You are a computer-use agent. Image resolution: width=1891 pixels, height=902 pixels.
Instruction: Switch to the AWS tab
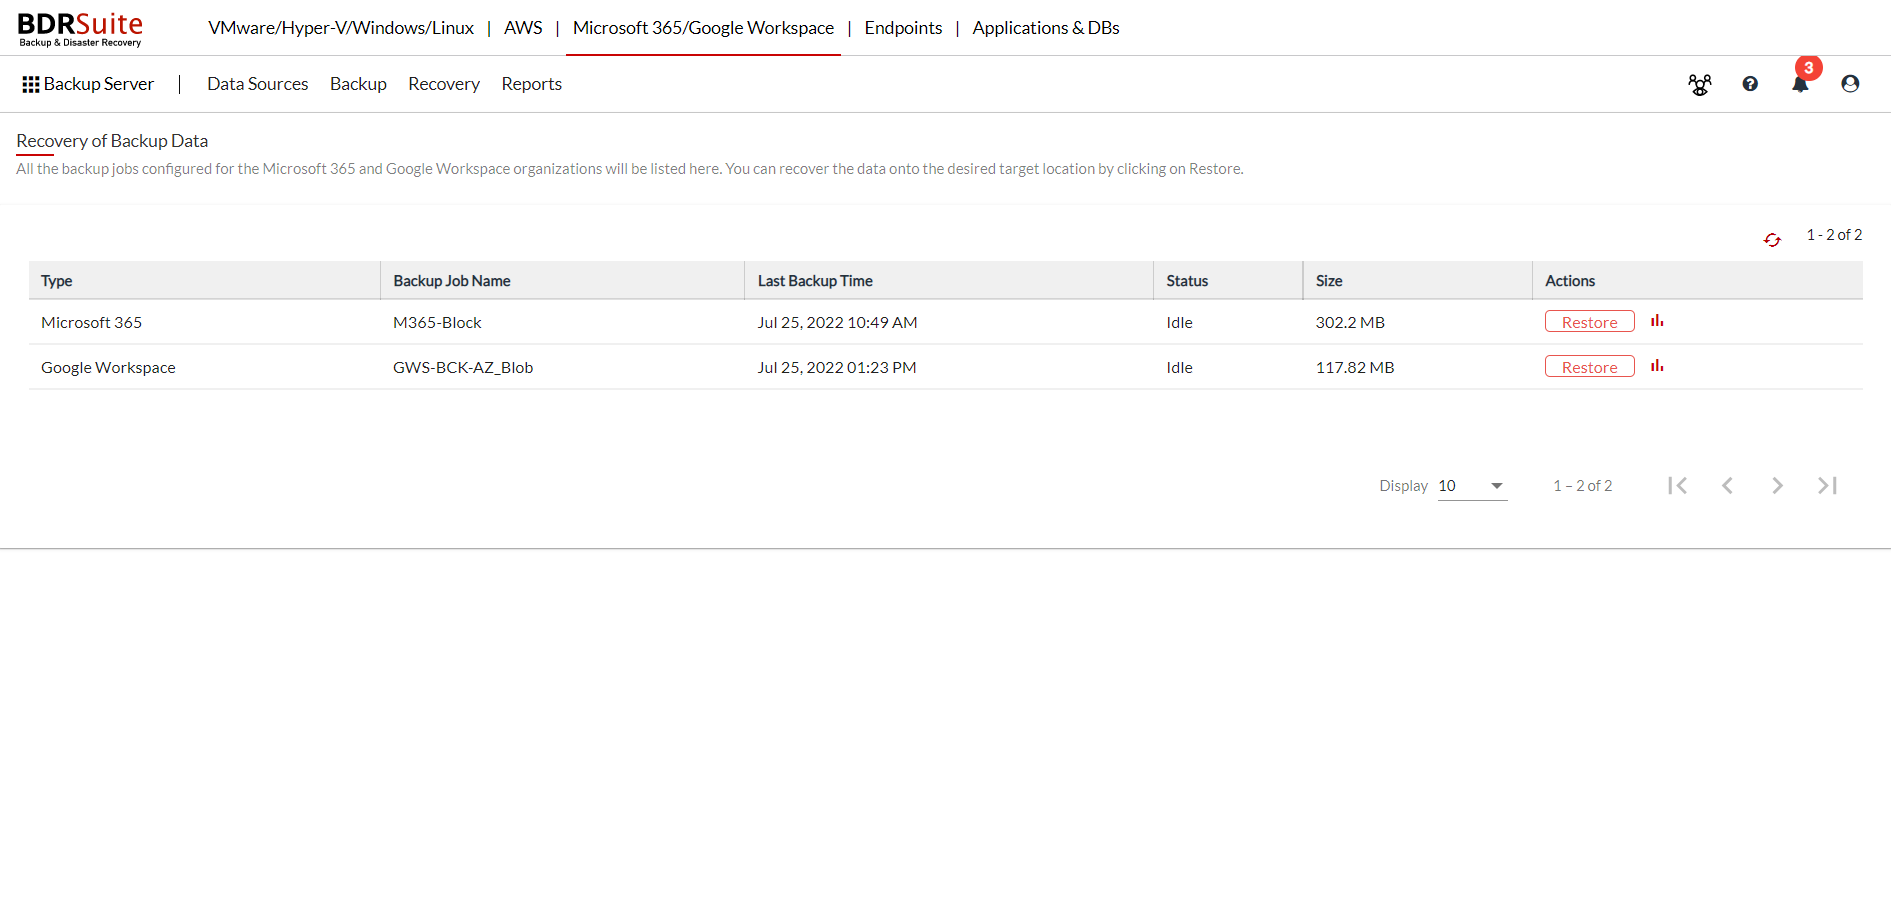coord(523,28)
